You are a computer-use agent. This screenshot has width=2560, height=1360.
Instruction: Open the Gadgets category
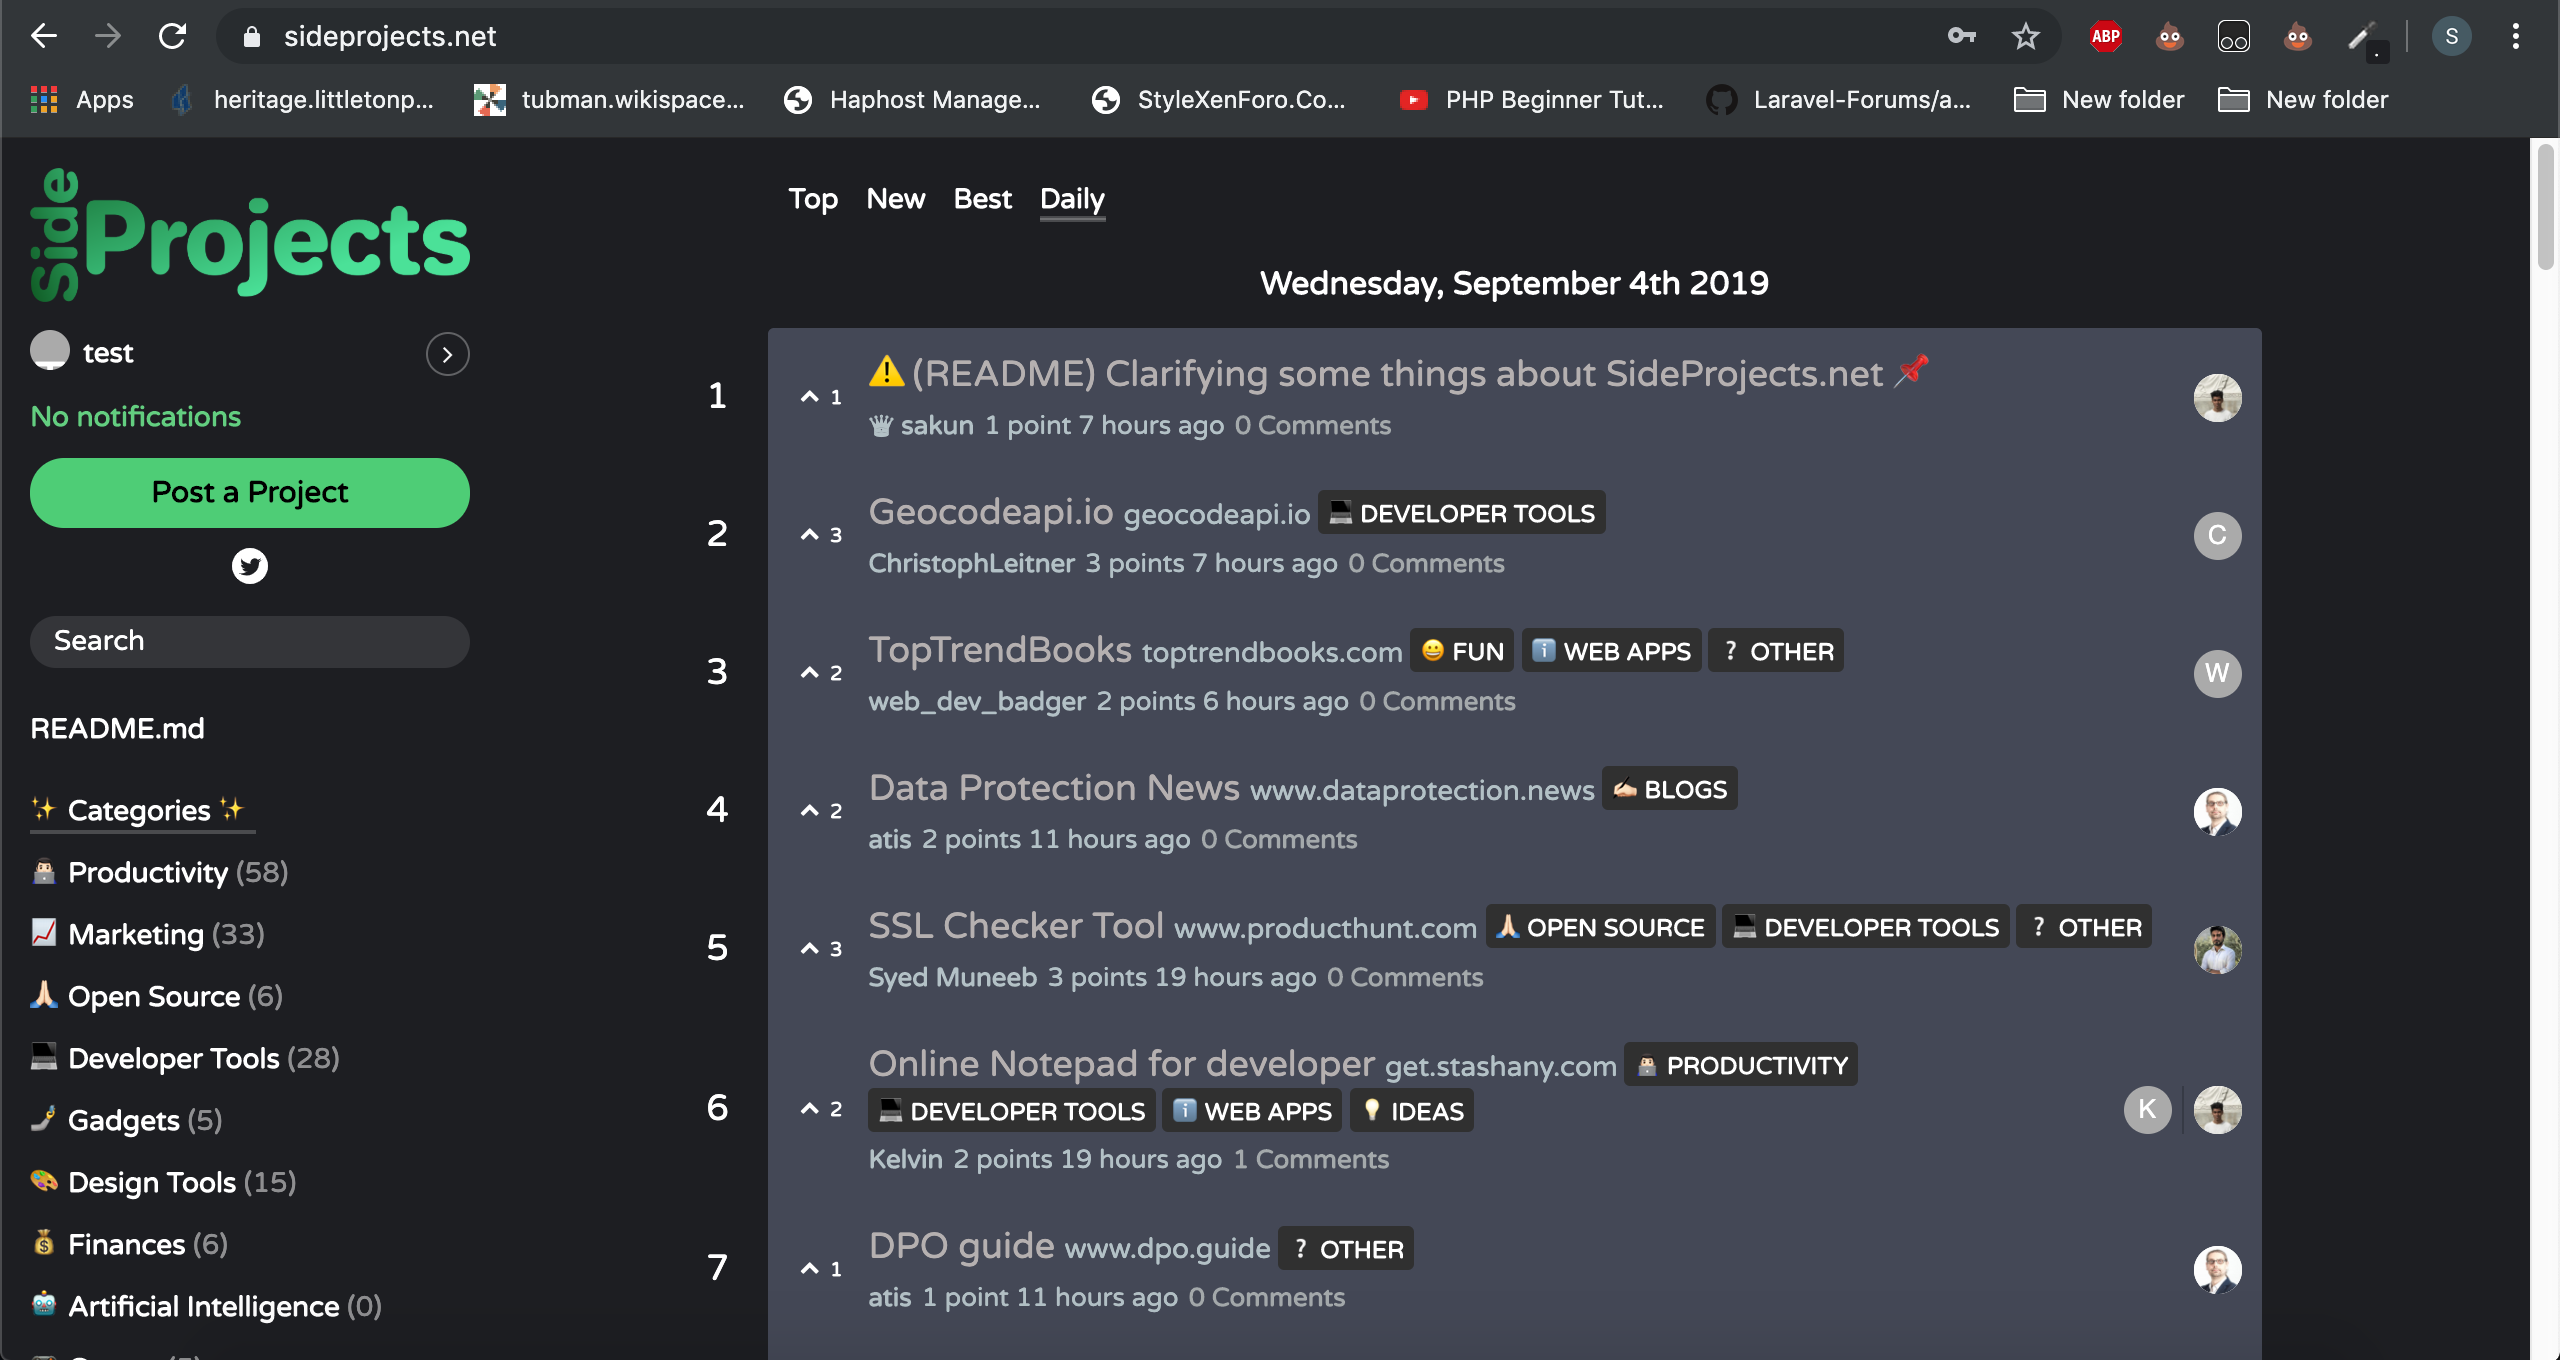(126, 1121)
